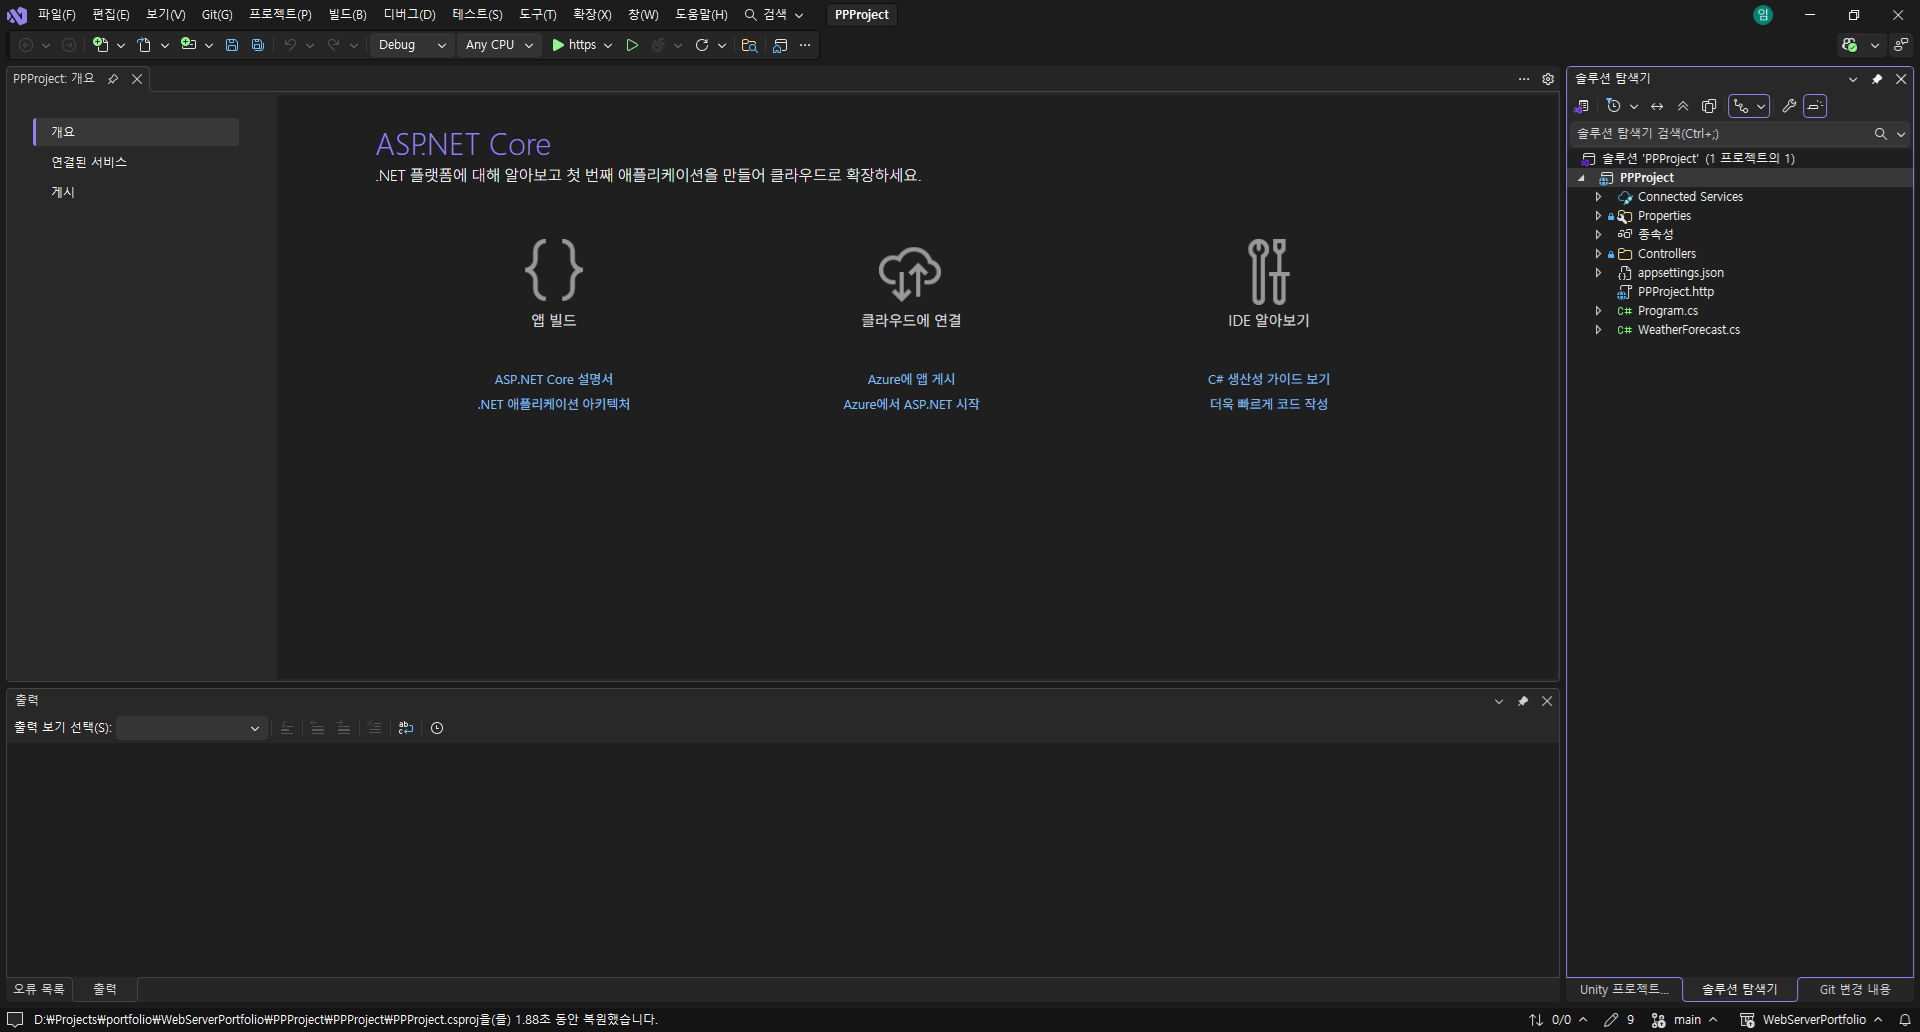Open Find in Files toolbar icon
The height and width of the screenshot is (1032, 1920).
(749, 45)
